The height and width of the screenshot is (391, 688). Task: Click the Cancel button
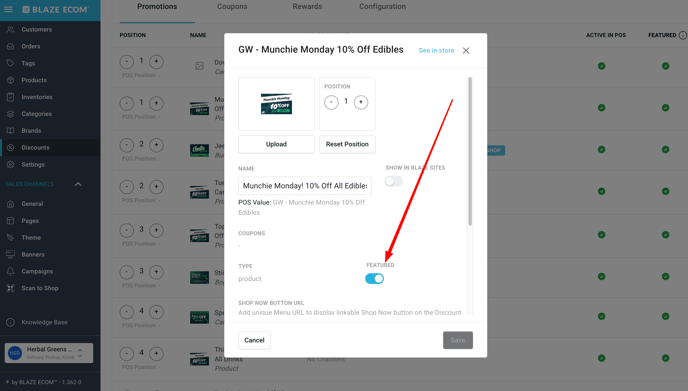click(x=254, y=340)
